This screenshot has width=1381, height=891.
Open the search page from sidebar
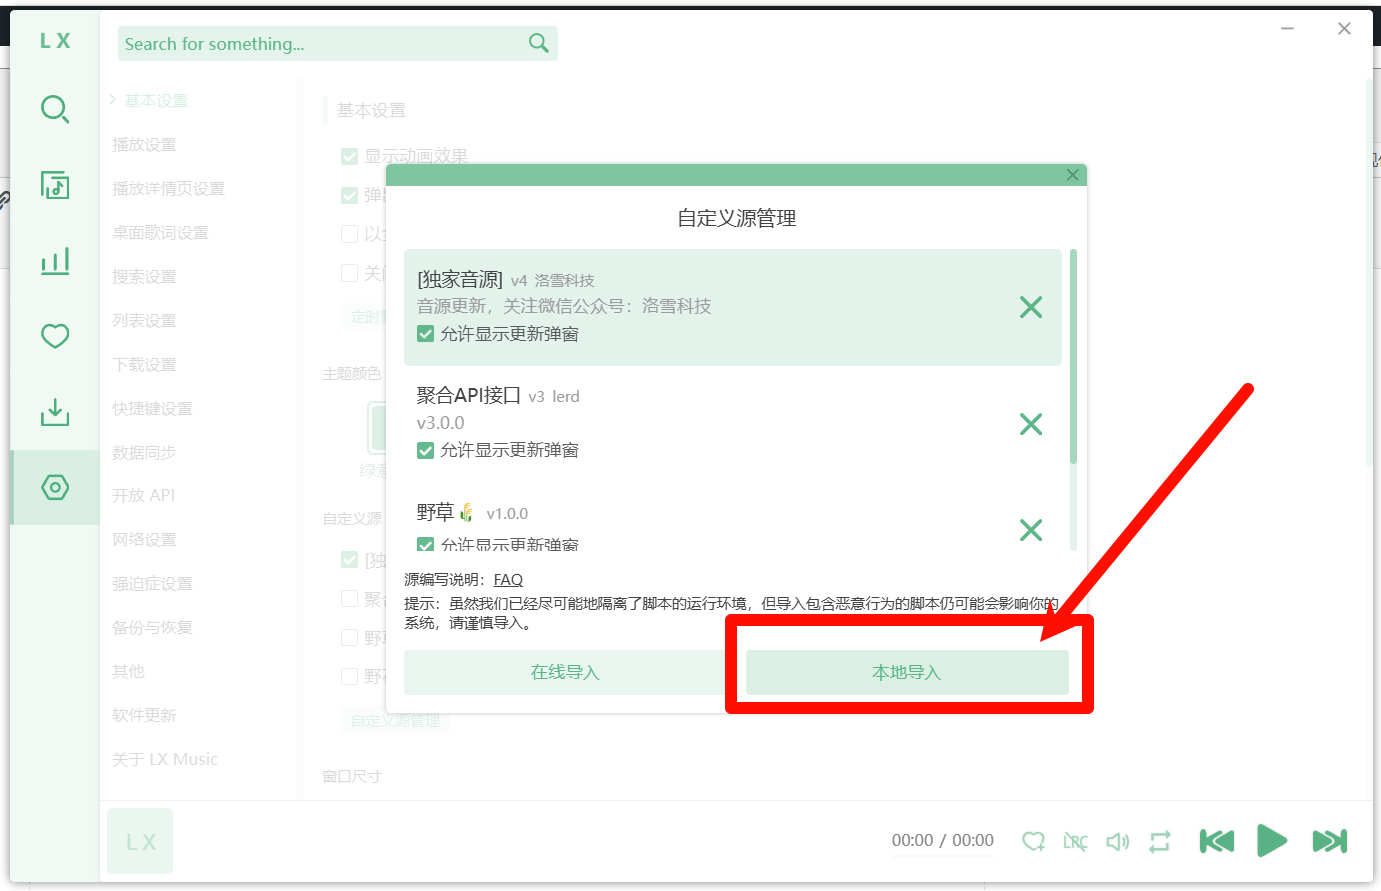[x=55, y=109]
